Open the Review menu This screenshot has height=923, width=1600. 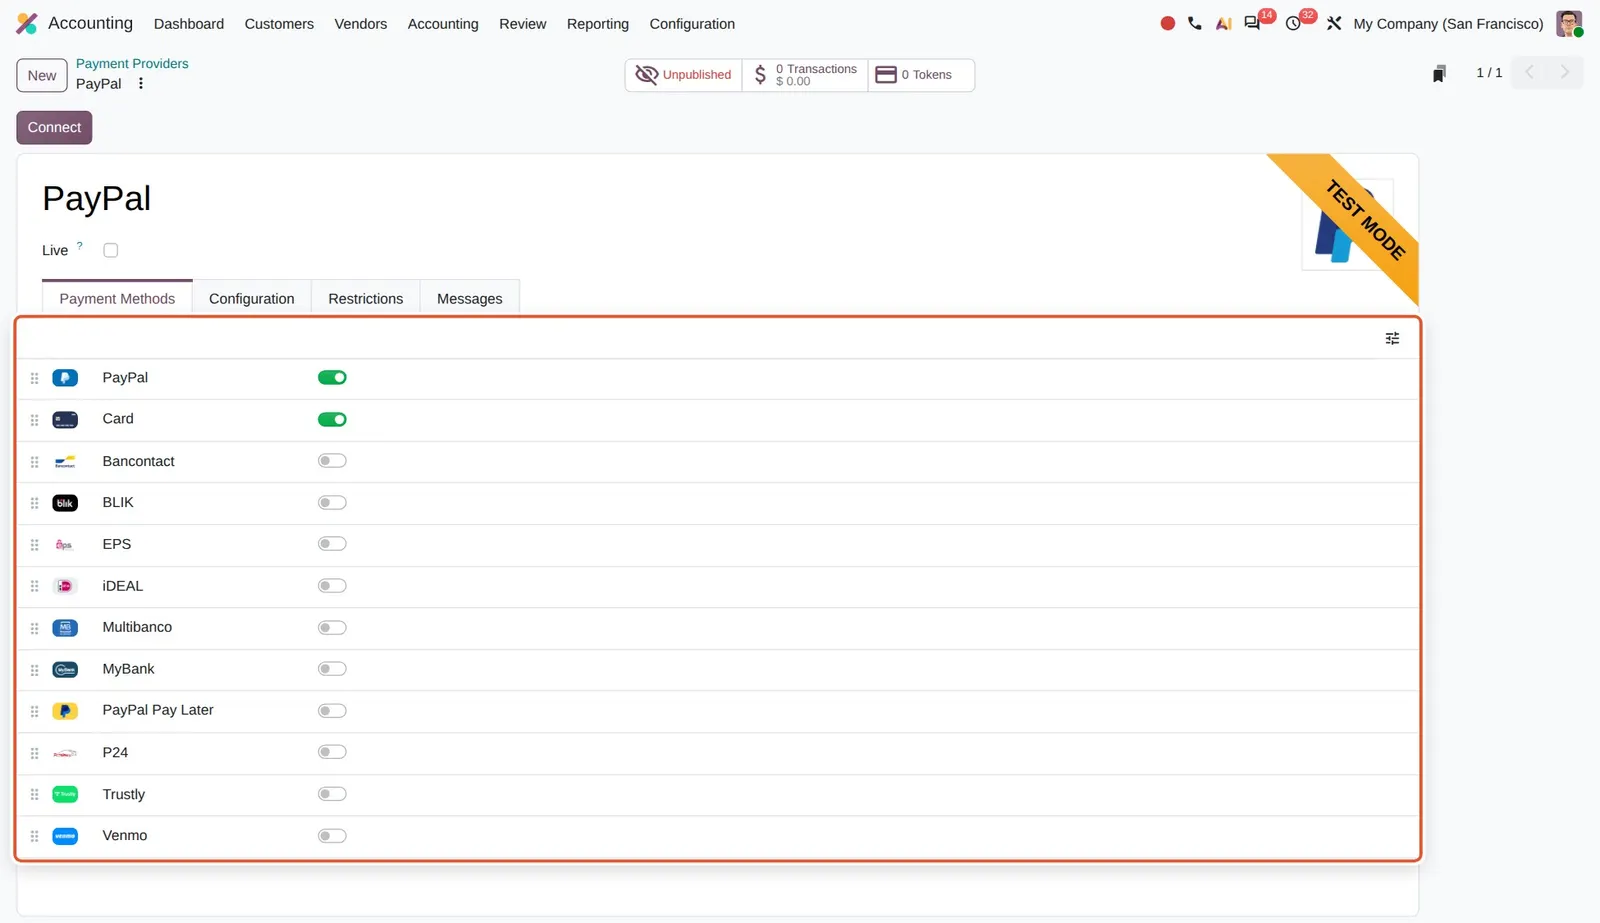pyautogui.click(x=522, y=24)
